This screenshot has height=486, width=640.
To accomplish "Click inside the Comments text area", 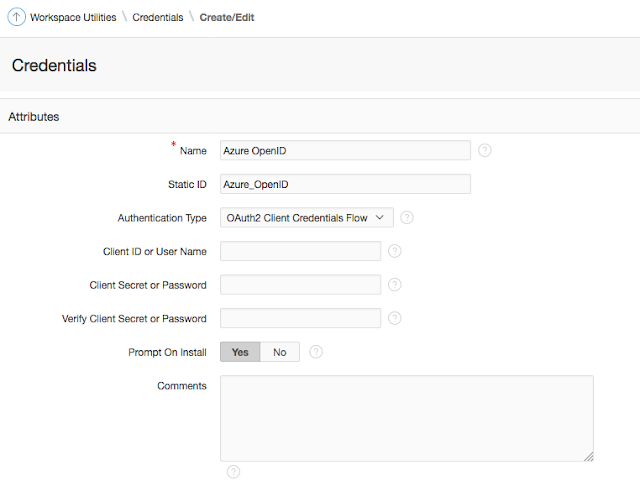I will pyautogui.click(x=406, y=418).
